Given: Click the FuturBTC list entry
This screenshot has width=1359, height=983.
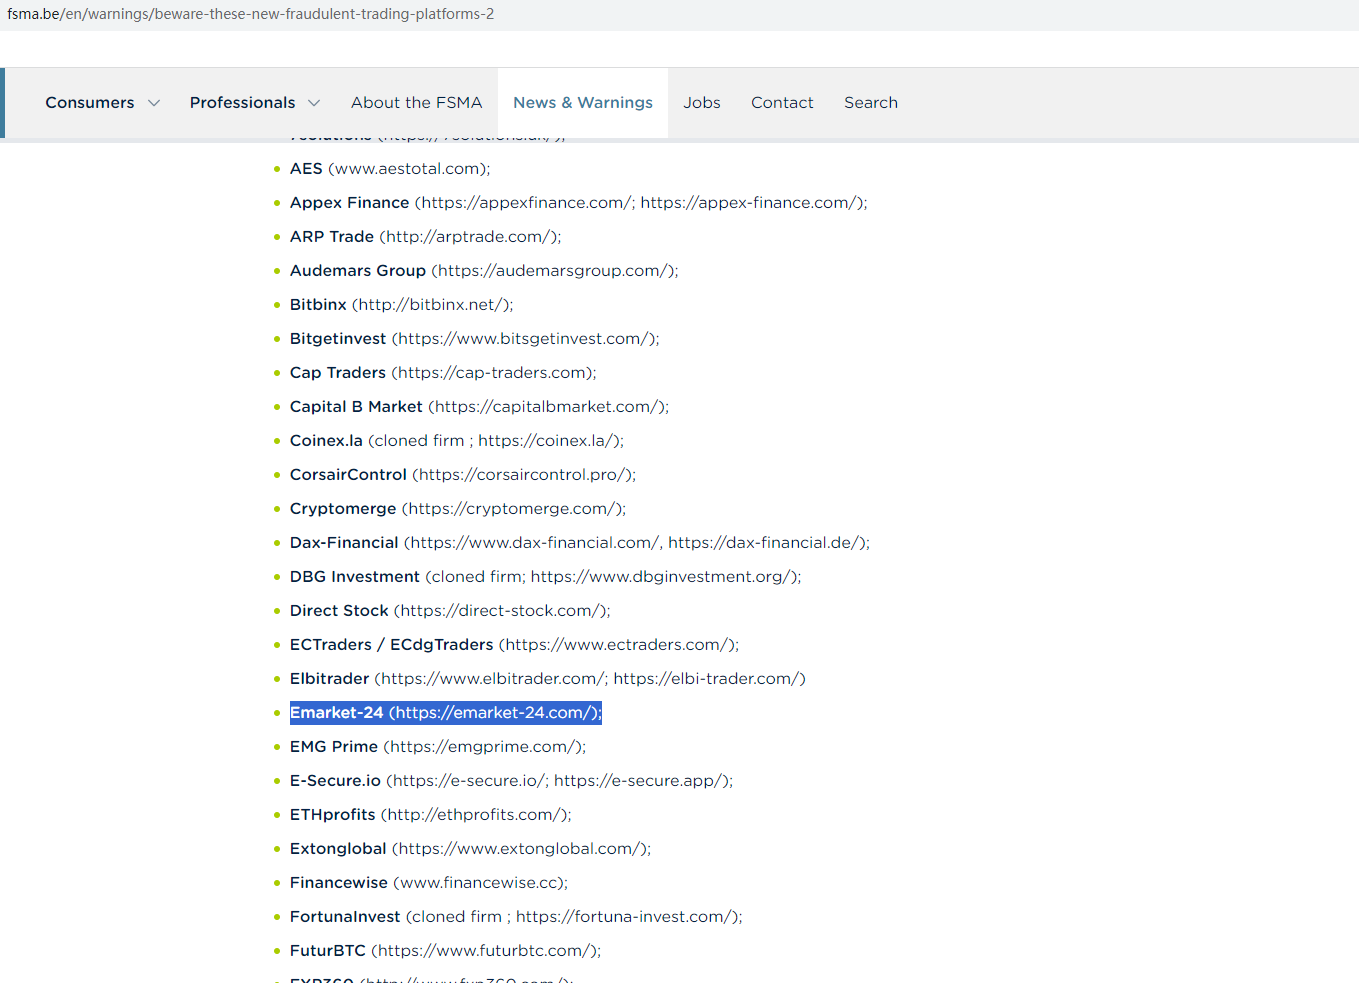Looking at the screenshot, I should tap(328, 951).
